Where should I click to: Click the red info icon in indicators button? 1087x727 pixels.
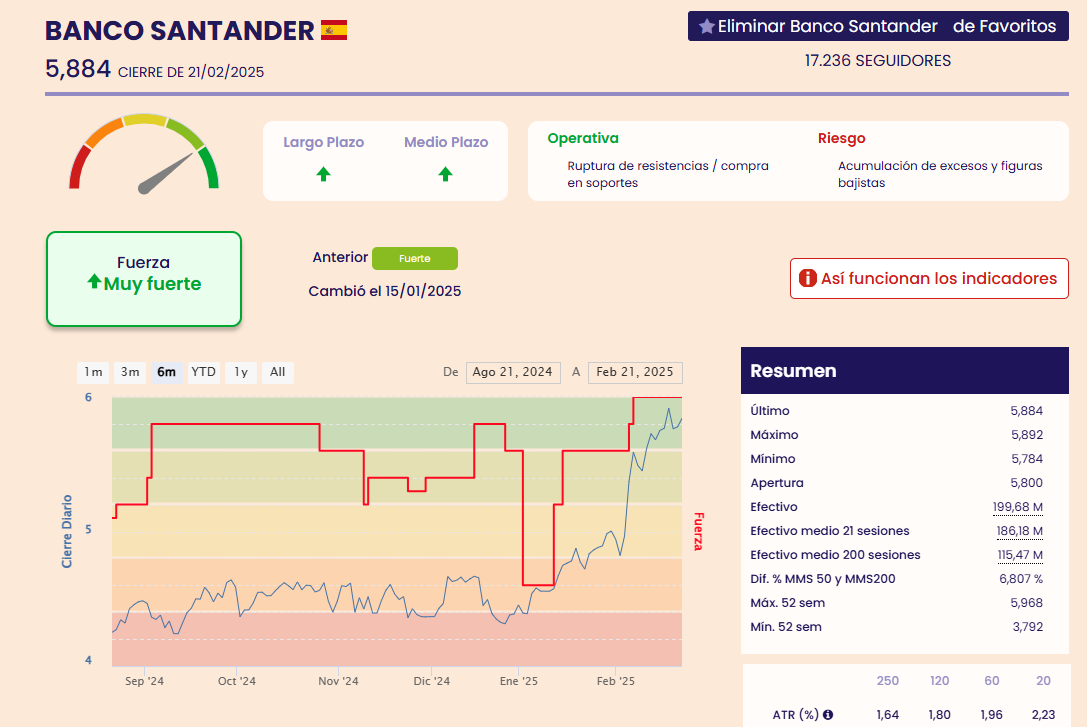[x=808, y=279]
